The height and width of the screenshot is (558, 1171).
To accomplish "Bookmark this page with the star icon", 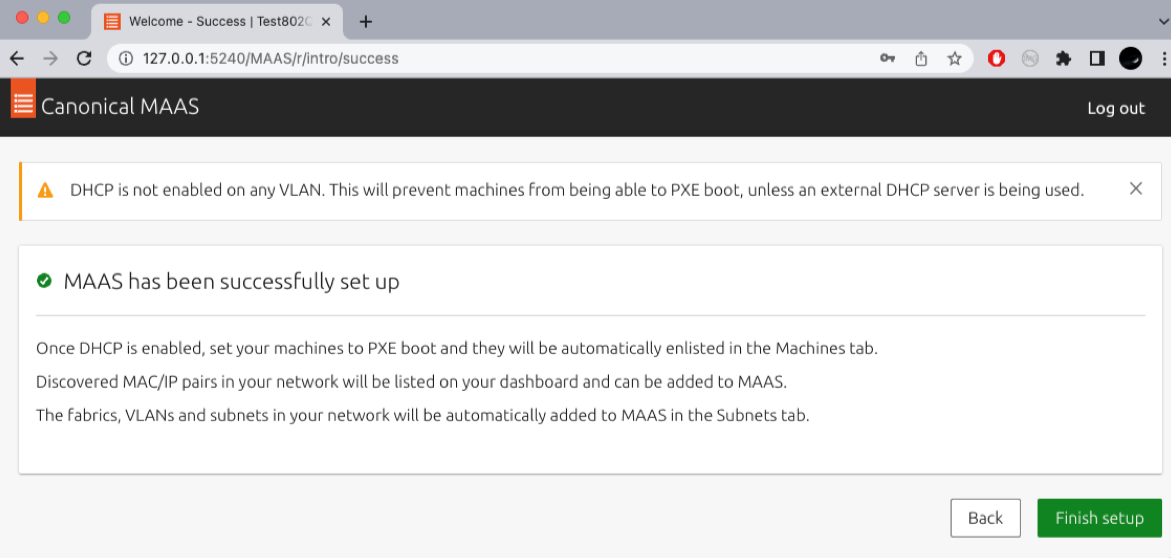I will (955, 59).
